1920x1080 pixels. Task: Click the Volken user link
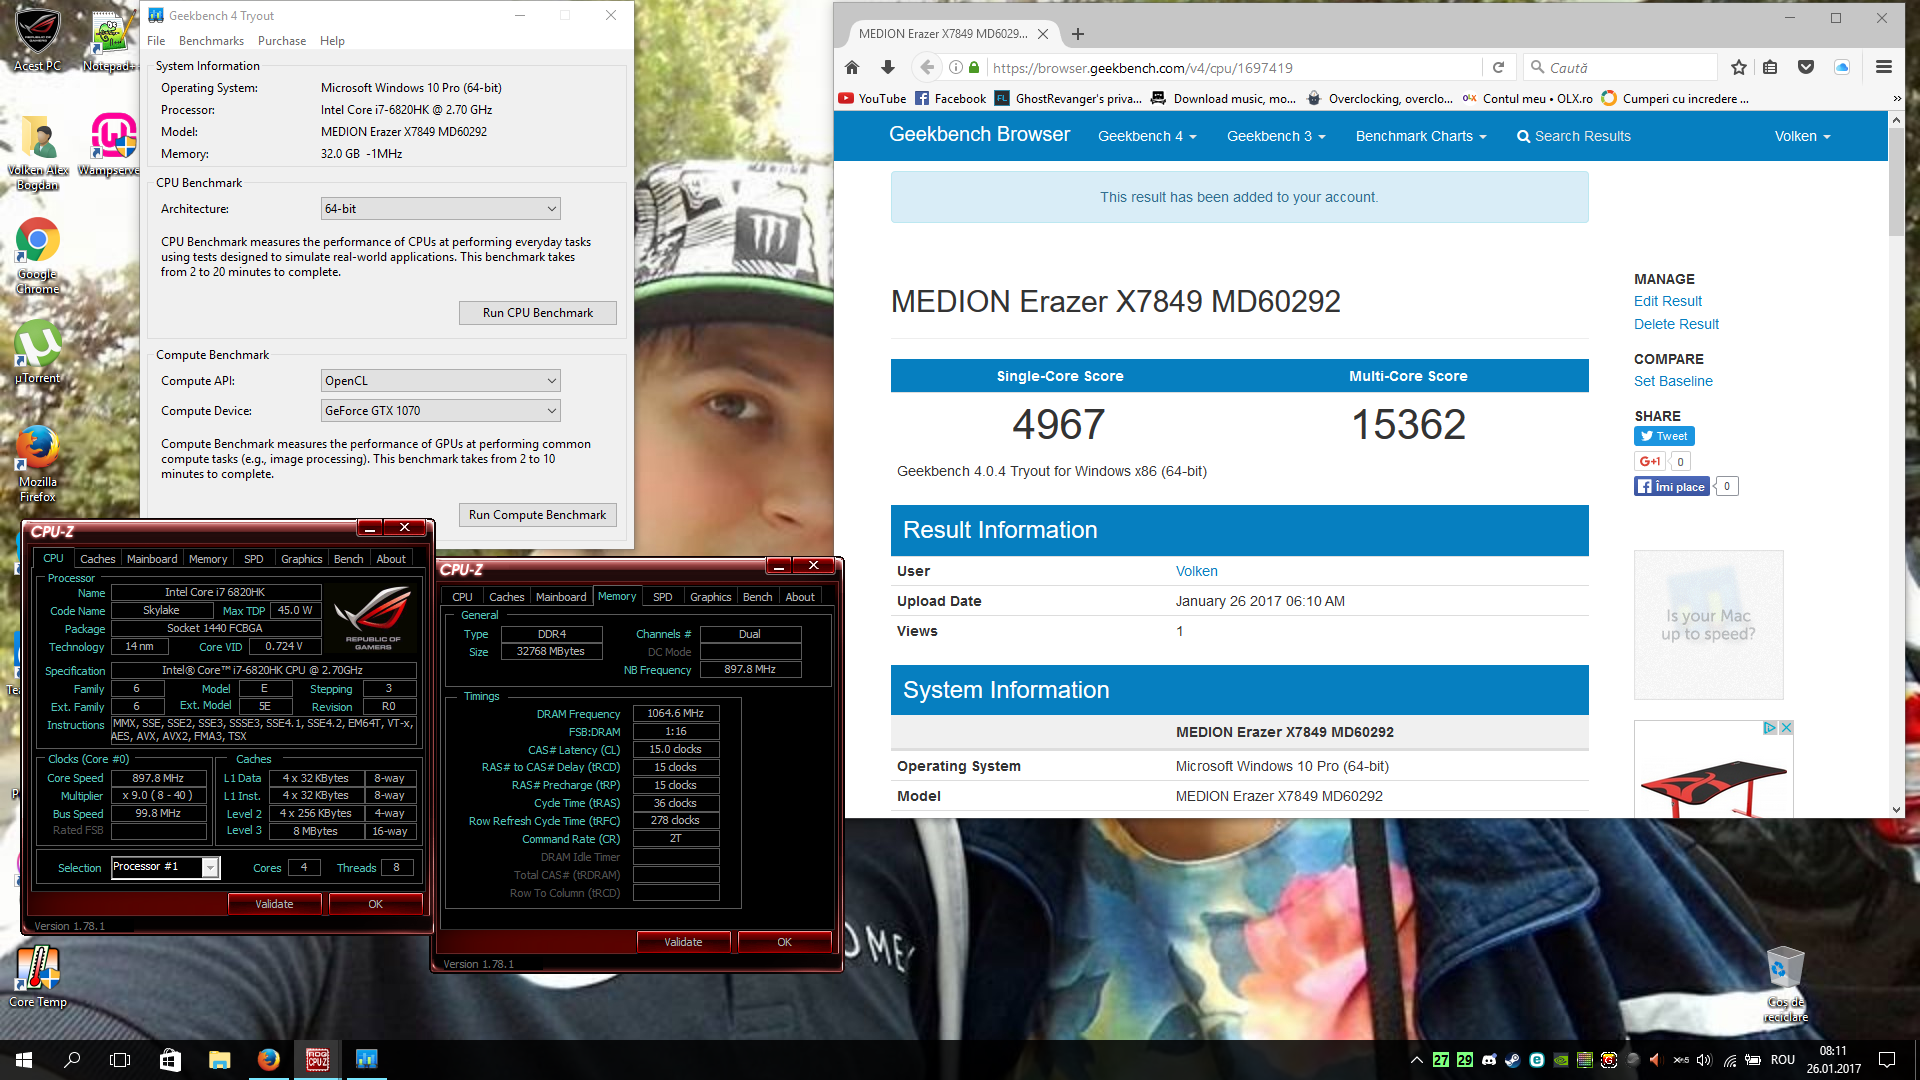[x=1196, y=571]
